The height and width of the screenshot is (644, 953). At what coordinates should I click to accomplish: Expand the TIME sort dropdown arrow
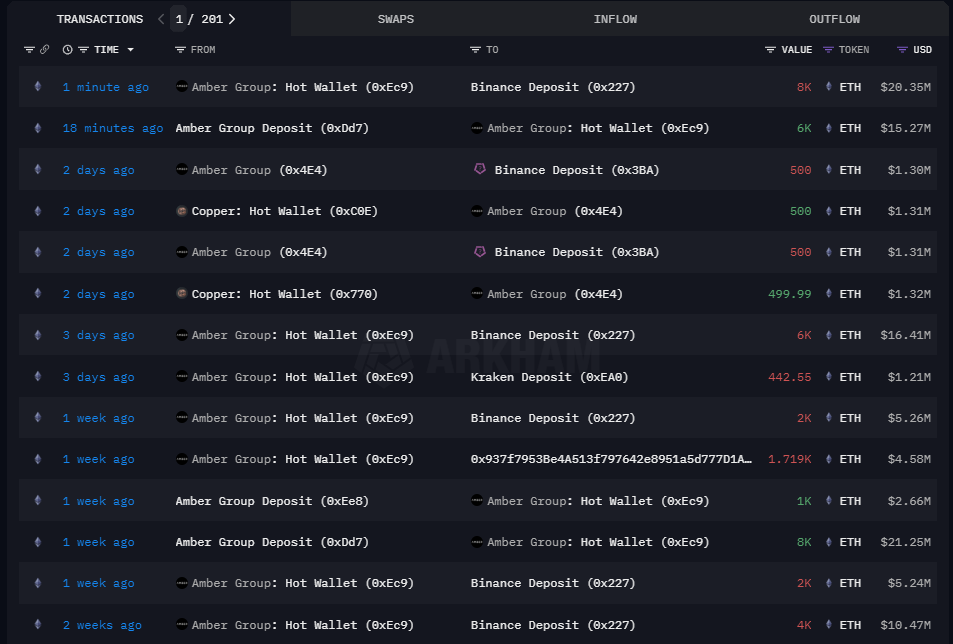tap(130, 50)
